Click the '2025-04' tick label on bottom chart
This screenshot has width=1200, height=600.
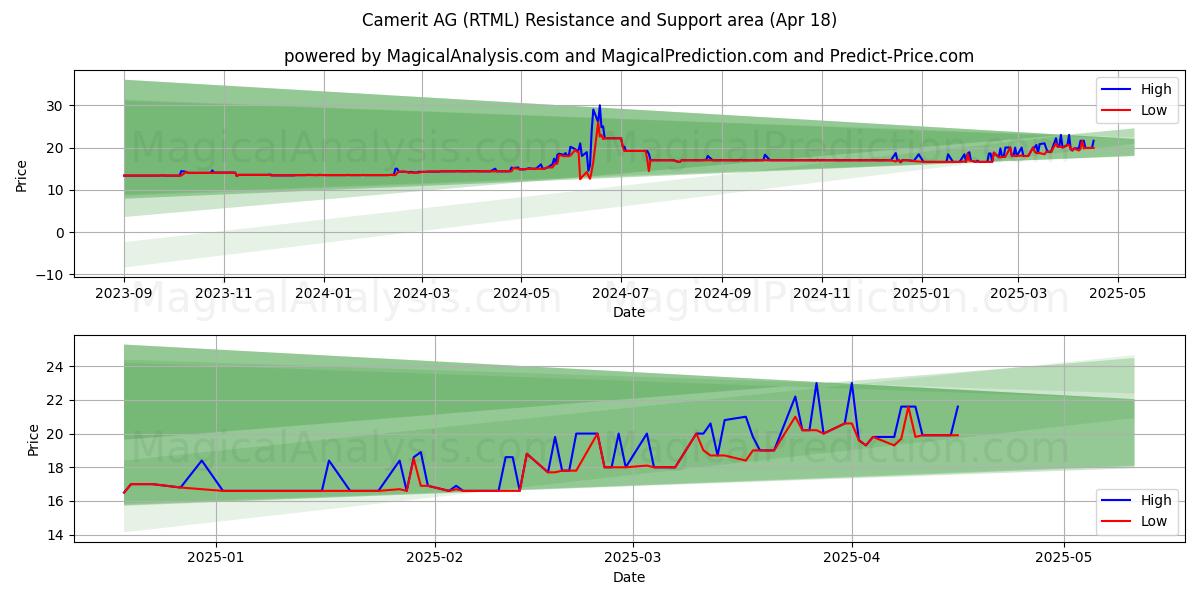point(851,560)
